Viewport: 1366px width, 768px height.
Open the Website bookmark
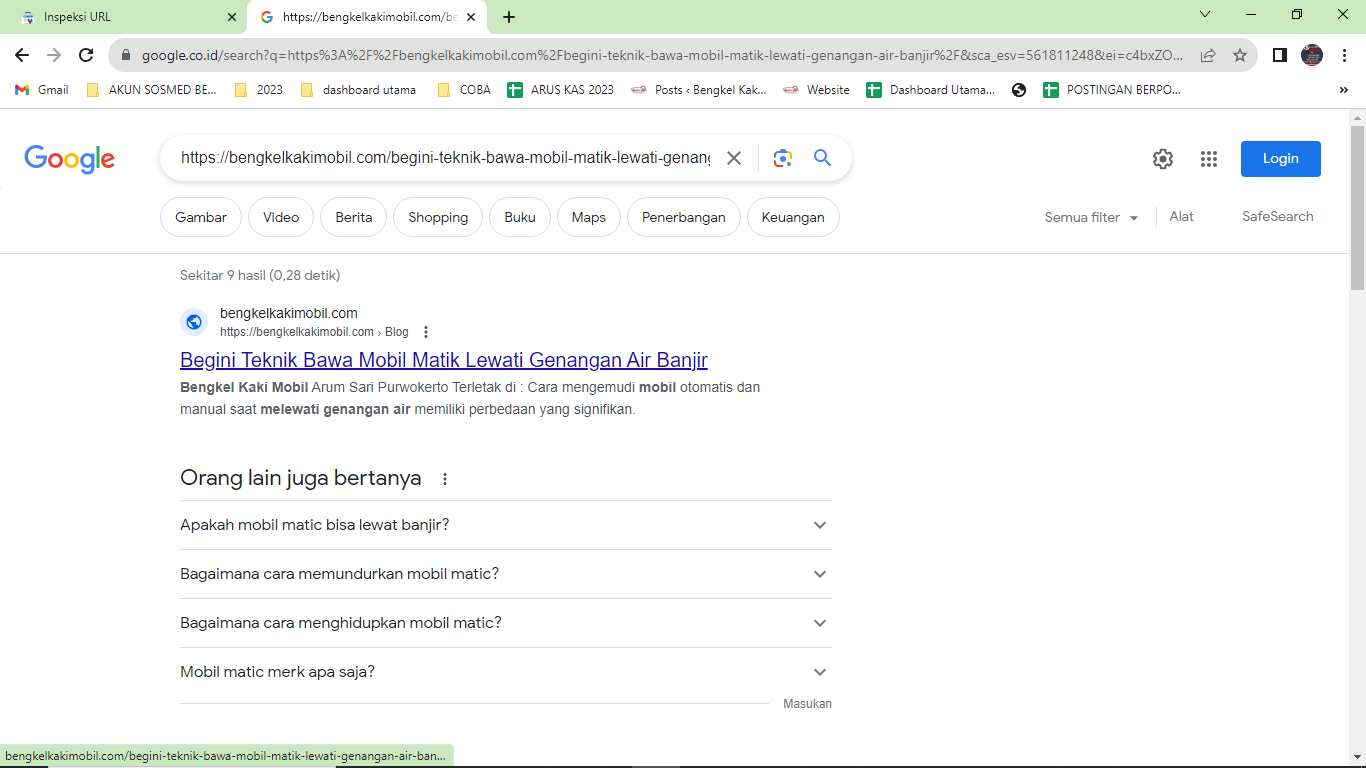tap(816, 90)
